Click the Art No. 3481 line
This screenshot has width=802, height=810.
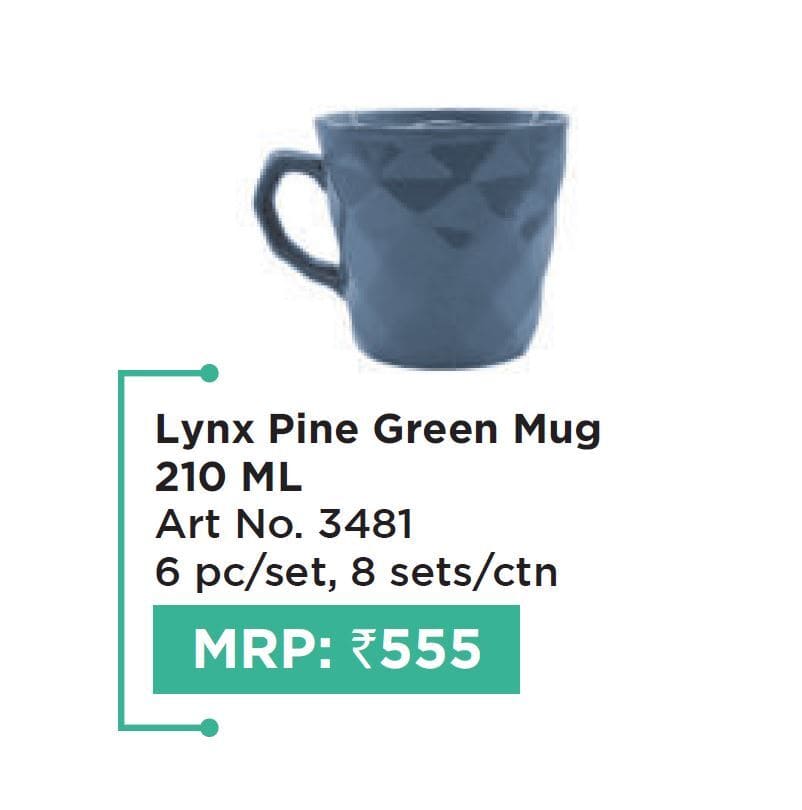coord(284,524)
